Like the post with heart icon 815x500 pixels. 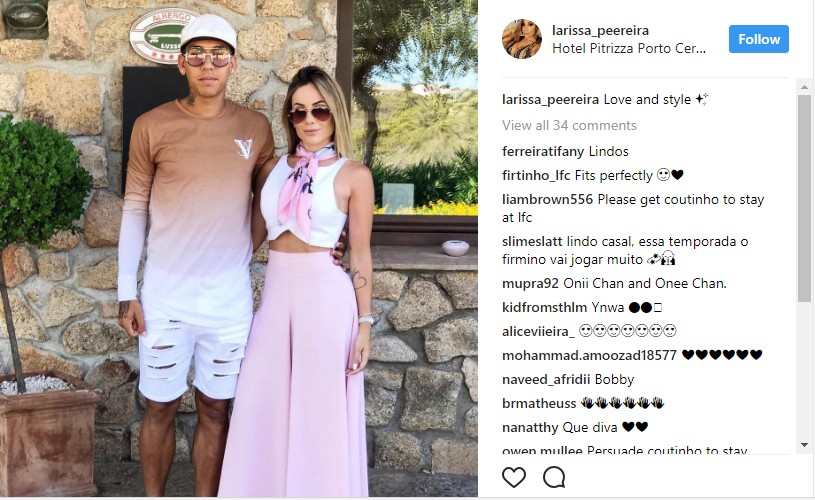(514, 477)
